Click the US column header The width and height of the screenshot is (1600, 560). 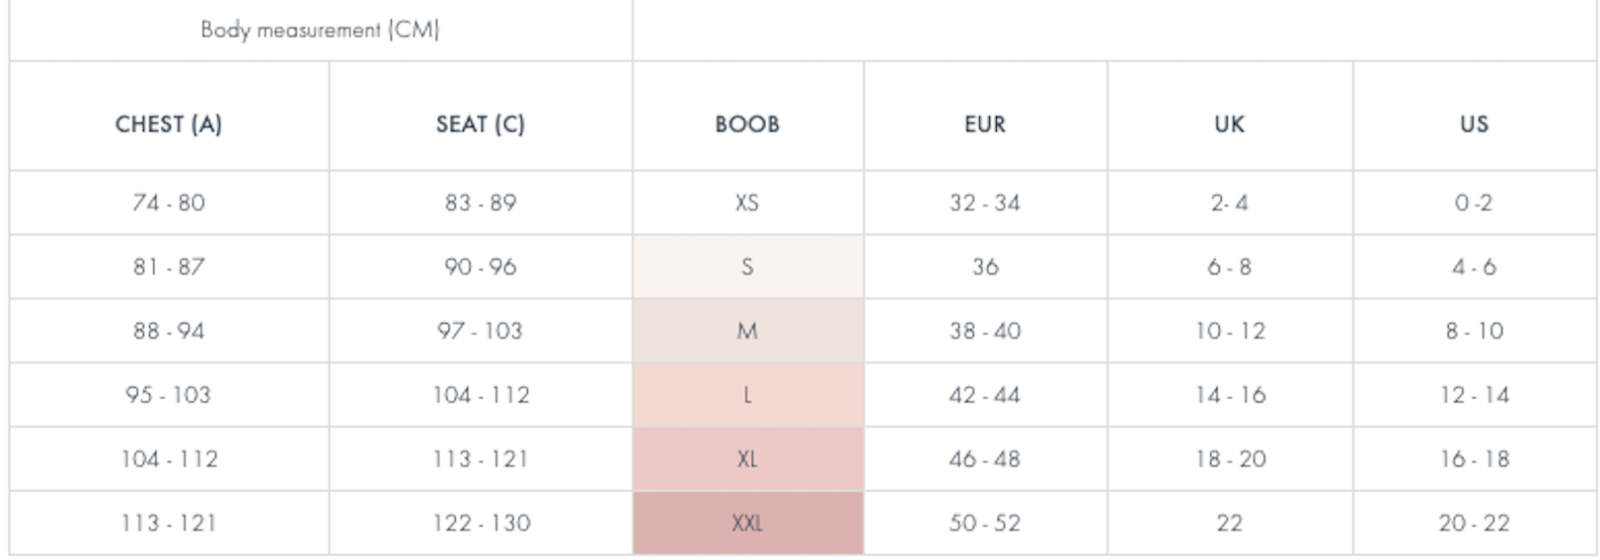[x=1474, y=124]
